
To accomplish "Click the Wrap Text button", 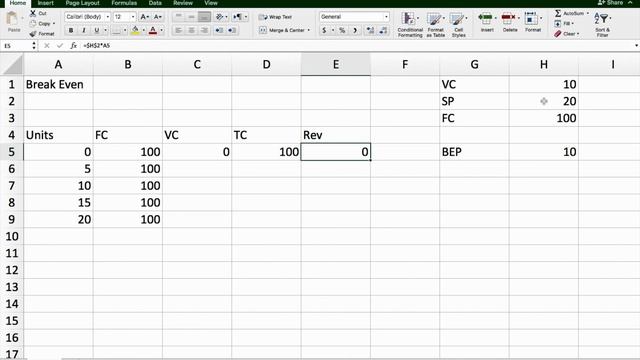I will (276, 17).
